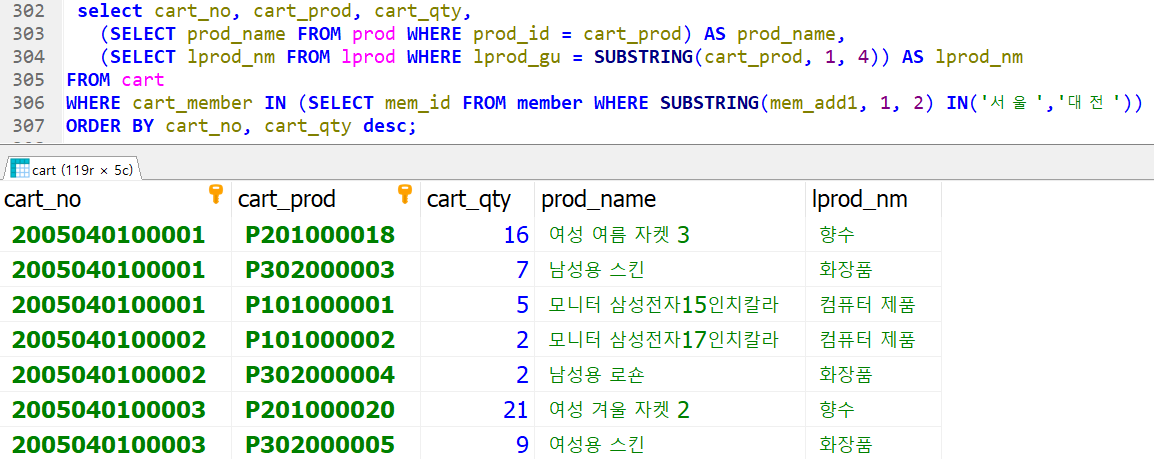Select cell P302000005
The width and height of the screenshot is (1154, 459).
(325, 444)
